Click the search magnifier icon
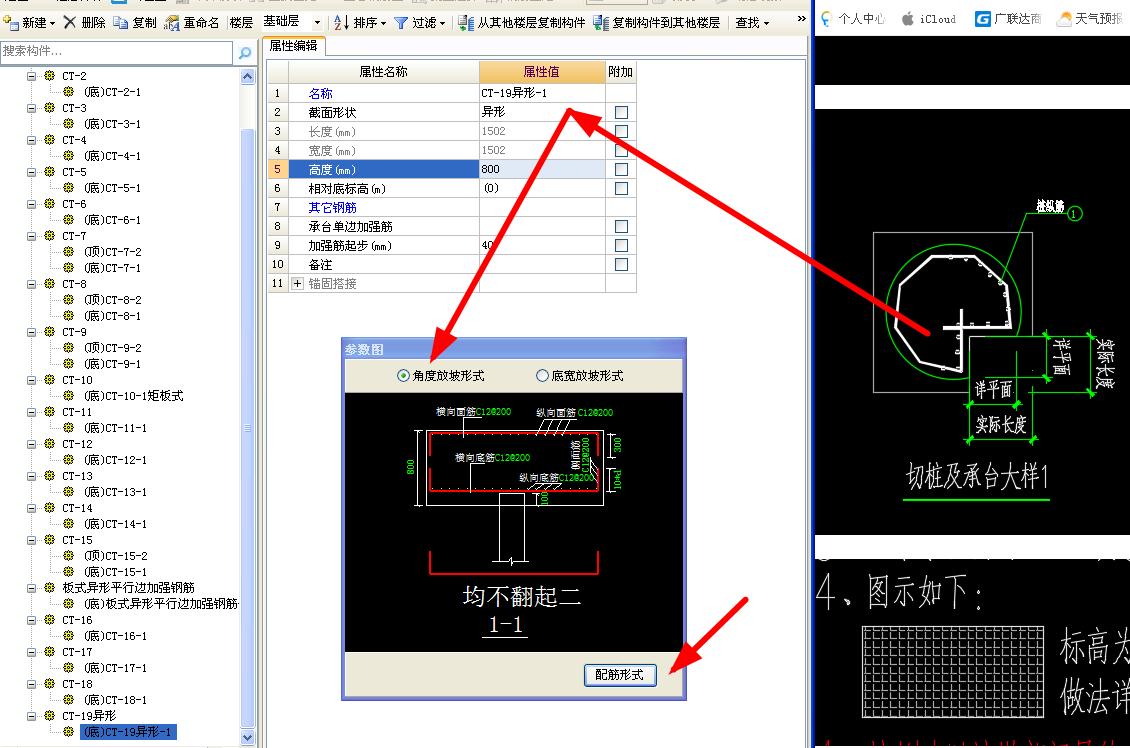Image resolution: width=1130 pixels, height=748 pixels. (245, 52)
